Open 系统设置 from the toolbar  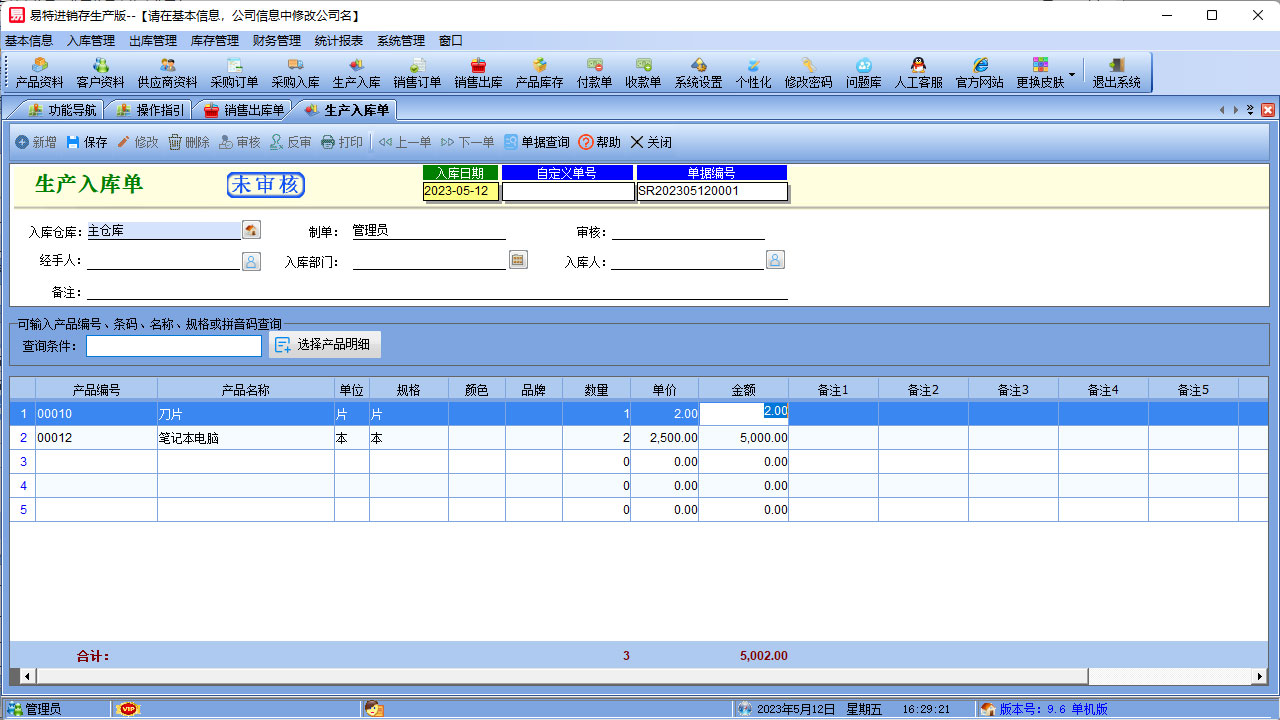click(698, 73)
